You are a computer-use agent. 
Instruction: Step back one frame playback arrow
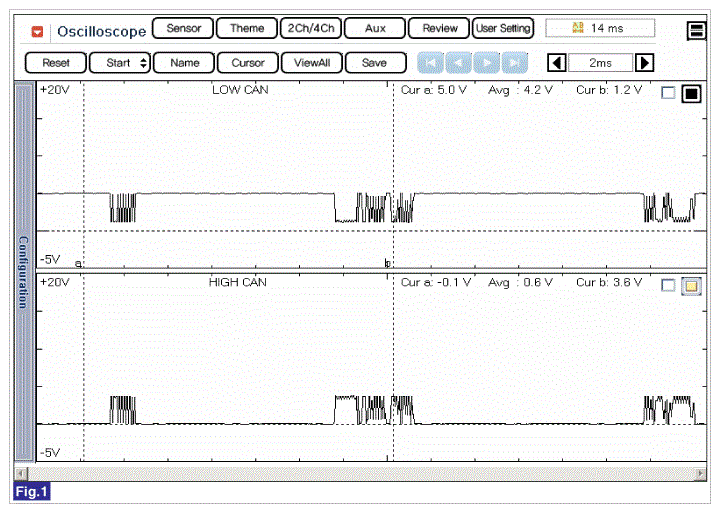[x=459, y=63]
